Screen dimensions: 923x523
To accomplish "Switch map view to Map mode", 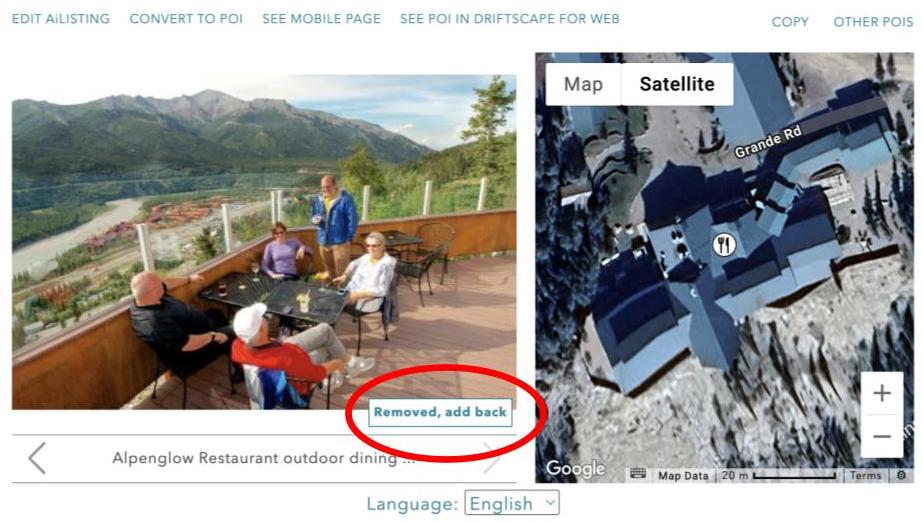I will (x=583, y=84).
